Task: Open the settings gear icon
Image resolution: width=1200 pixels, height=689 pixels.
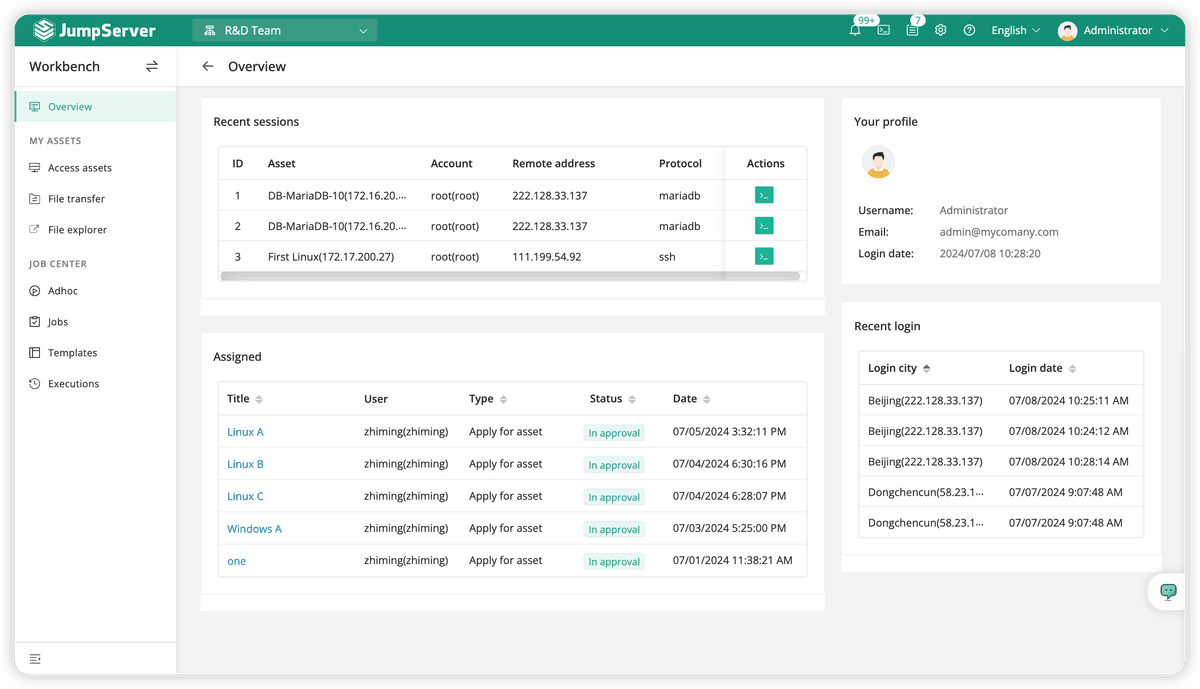Action: (x=941, y=31)
